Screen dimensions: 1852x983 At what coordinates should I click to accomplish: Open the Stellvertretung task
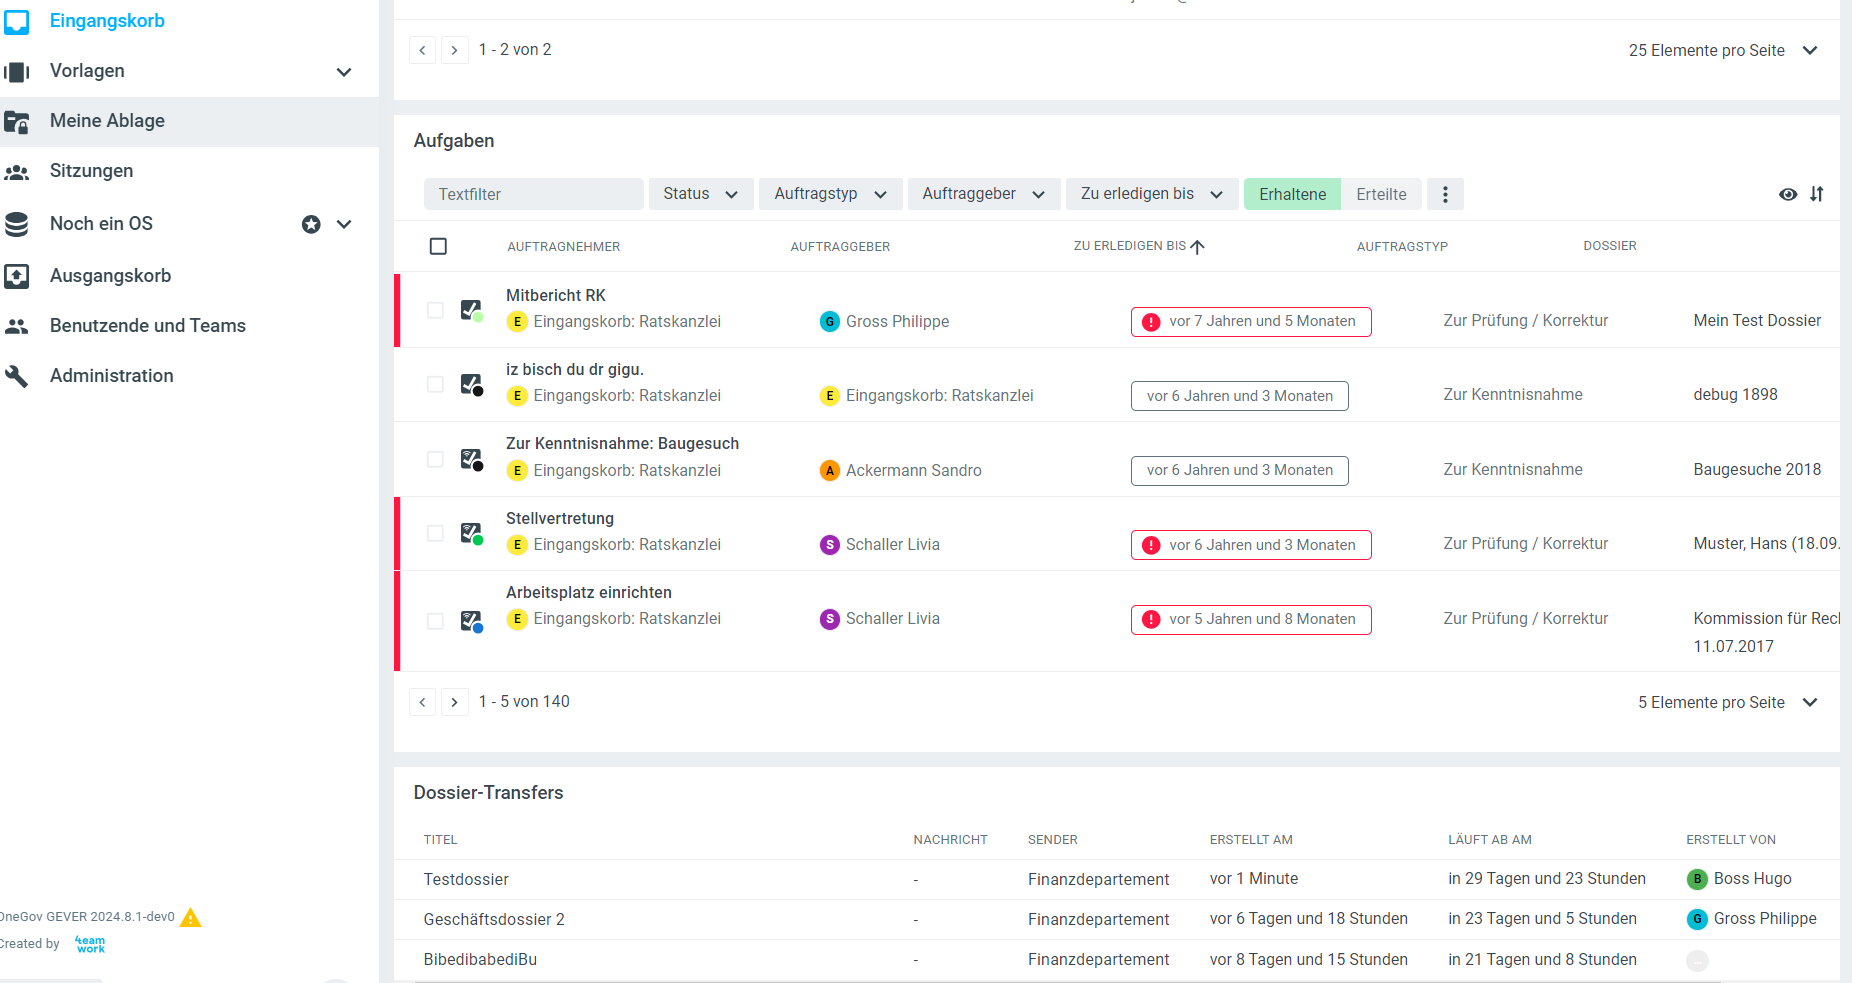point(560,518)
